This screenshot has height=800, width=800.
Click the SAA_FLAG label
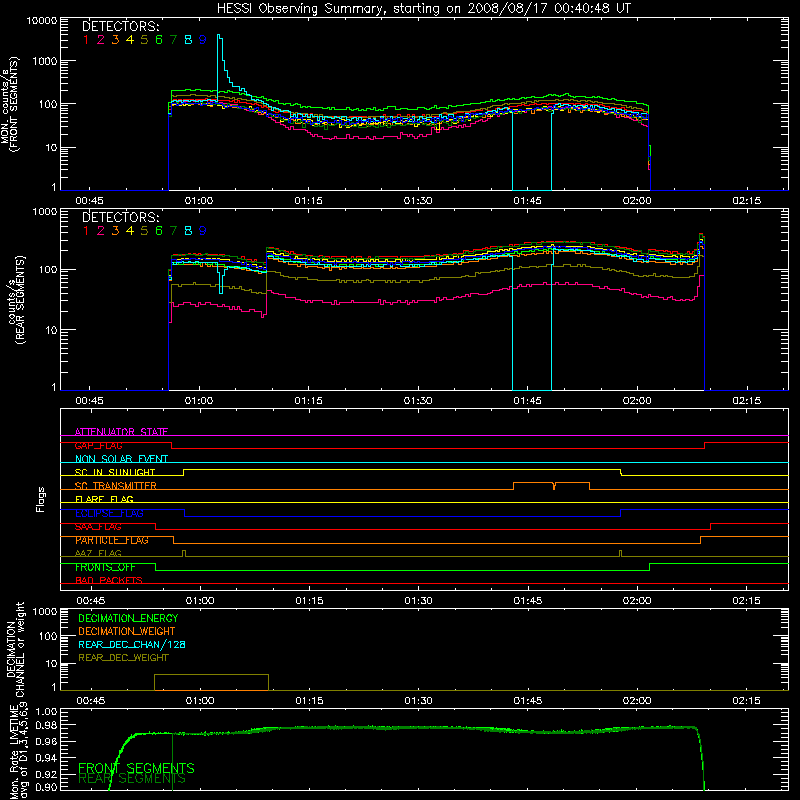[98, 527]
